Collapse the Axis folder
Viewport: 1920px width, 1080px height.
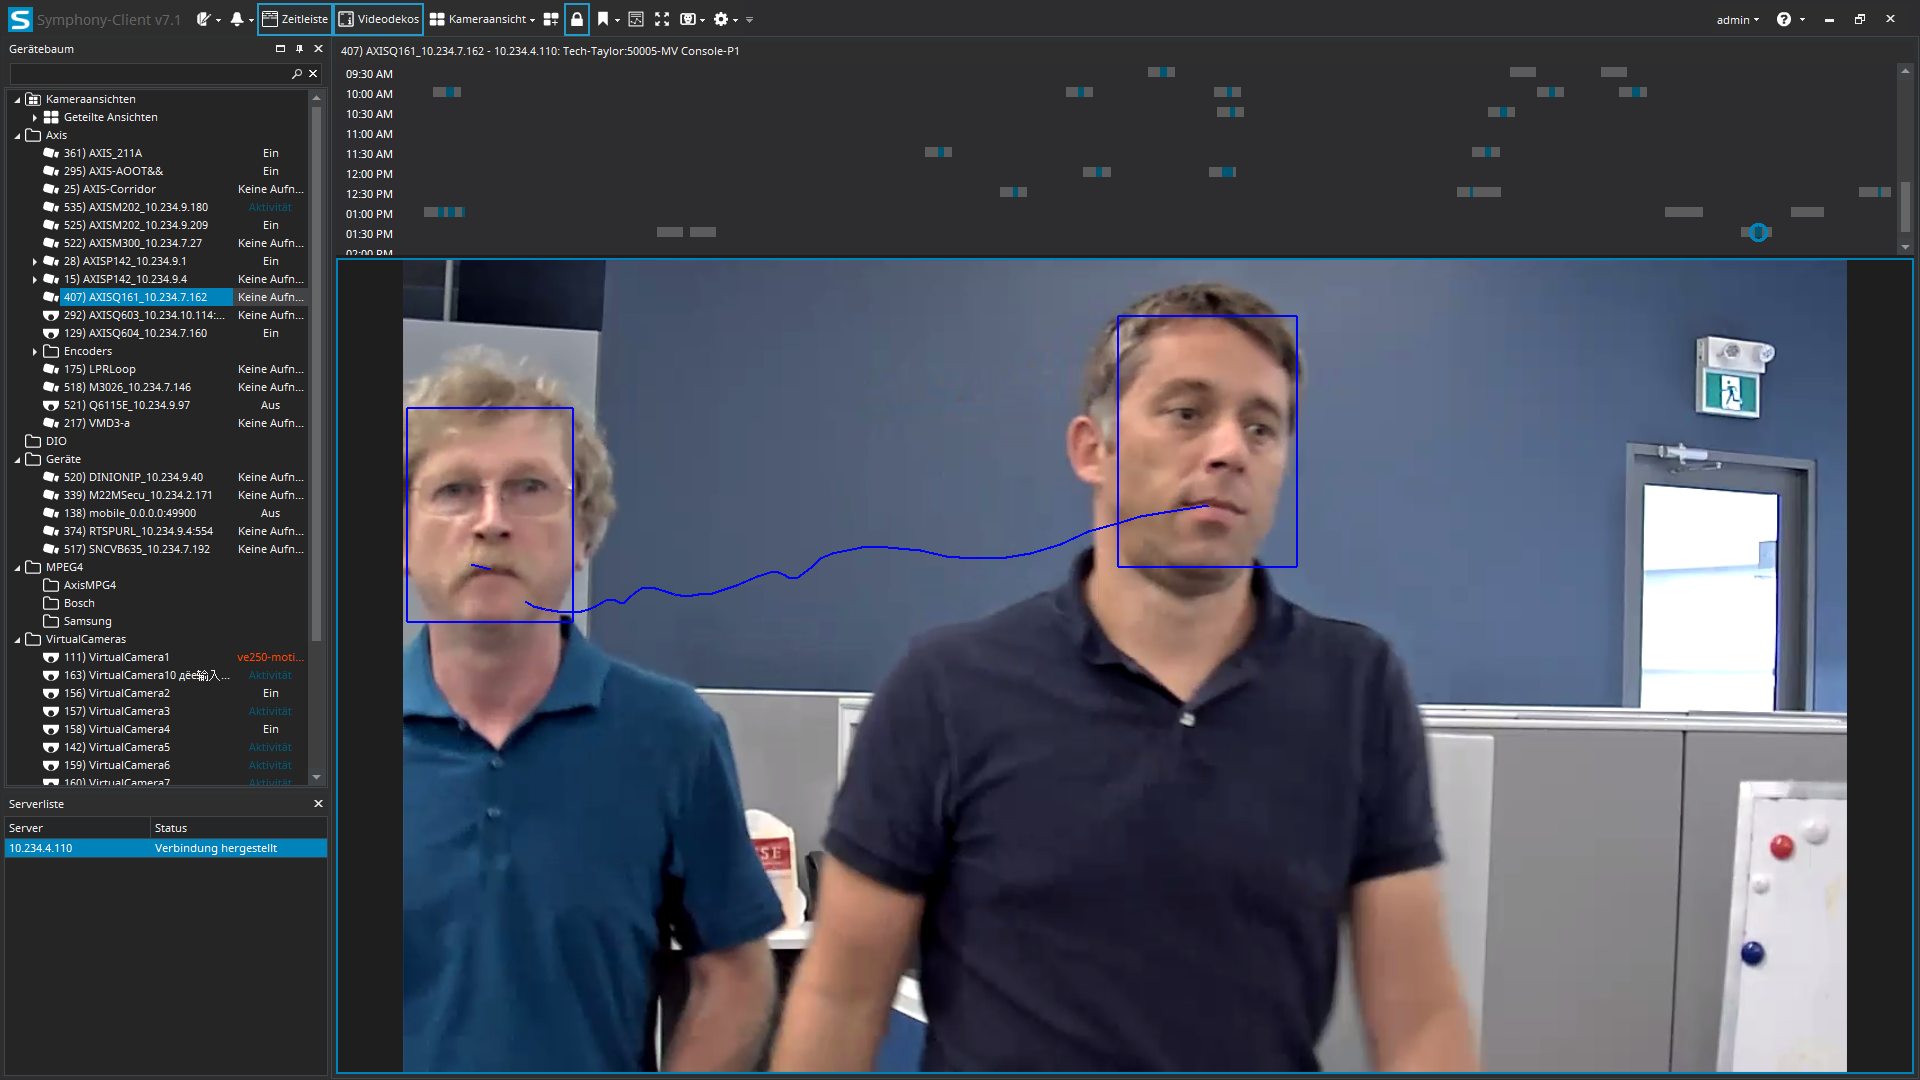[x=17, y=136]
